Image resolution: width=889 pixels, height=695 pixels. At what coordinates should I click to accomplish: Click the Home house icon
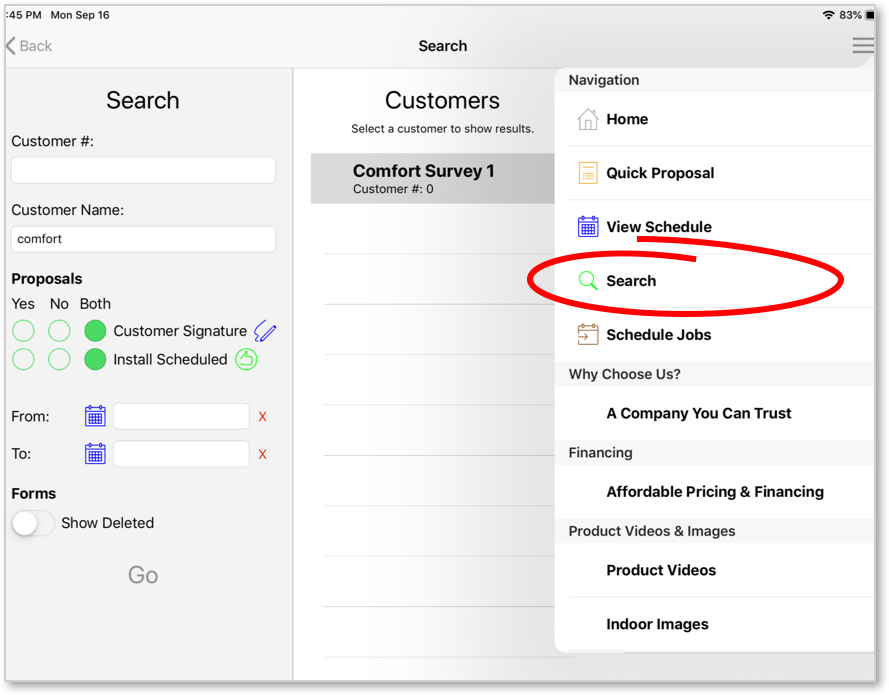tap(588, 119)
